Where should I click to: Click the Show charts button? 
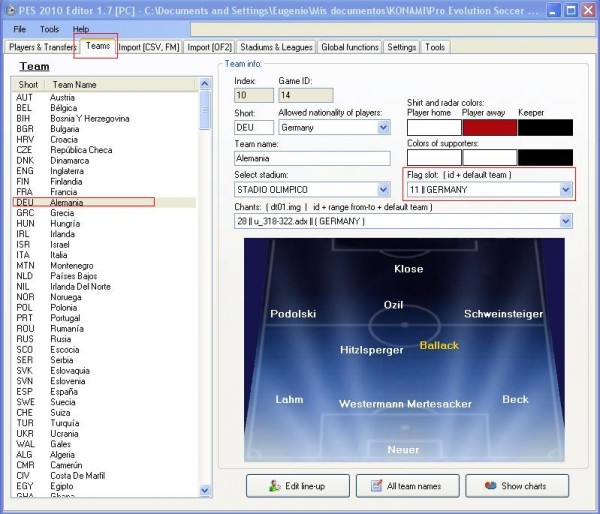(x=517, y=486)
